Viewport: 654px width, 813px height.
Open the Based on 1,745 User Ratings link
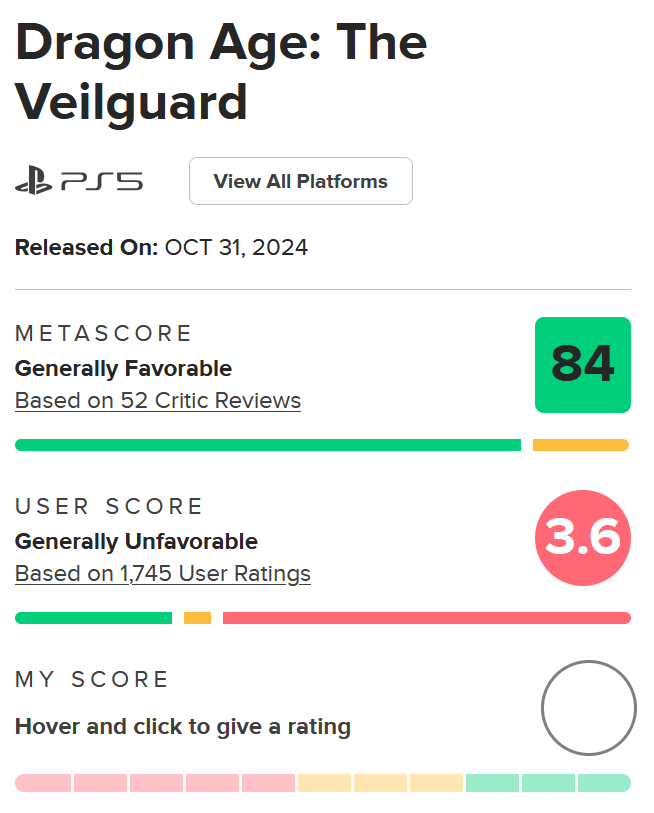(x=163, y=573)
